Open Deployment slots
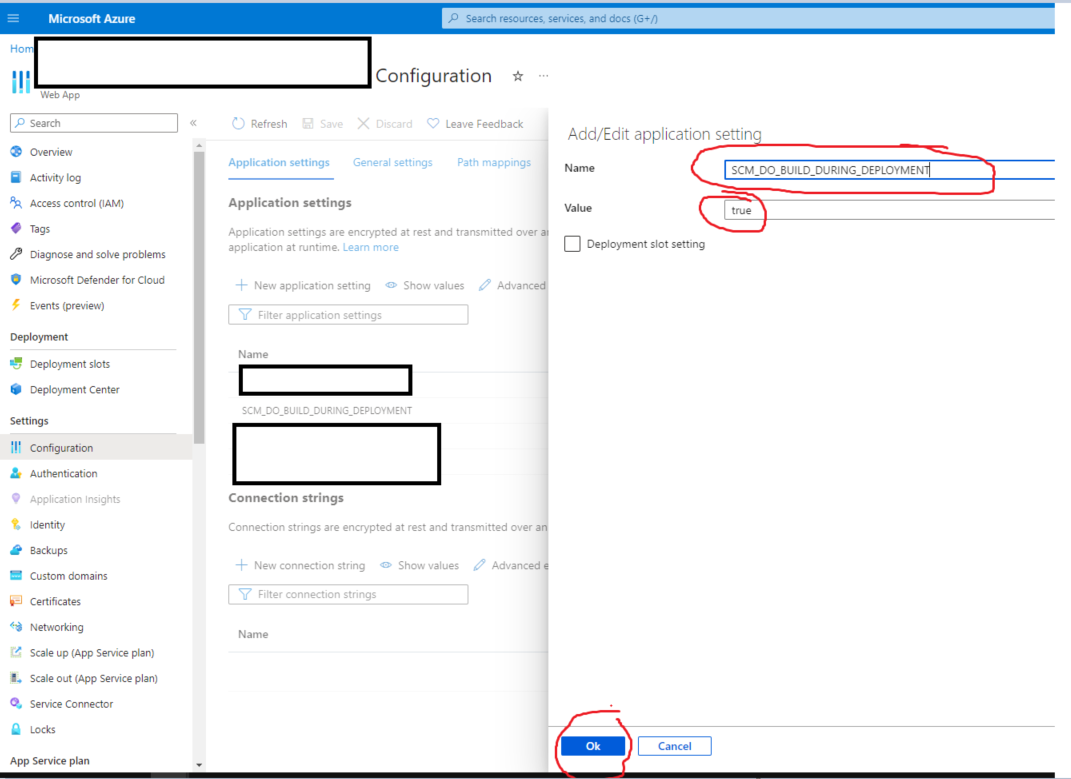1071x779 pixels. click(70, 364)
